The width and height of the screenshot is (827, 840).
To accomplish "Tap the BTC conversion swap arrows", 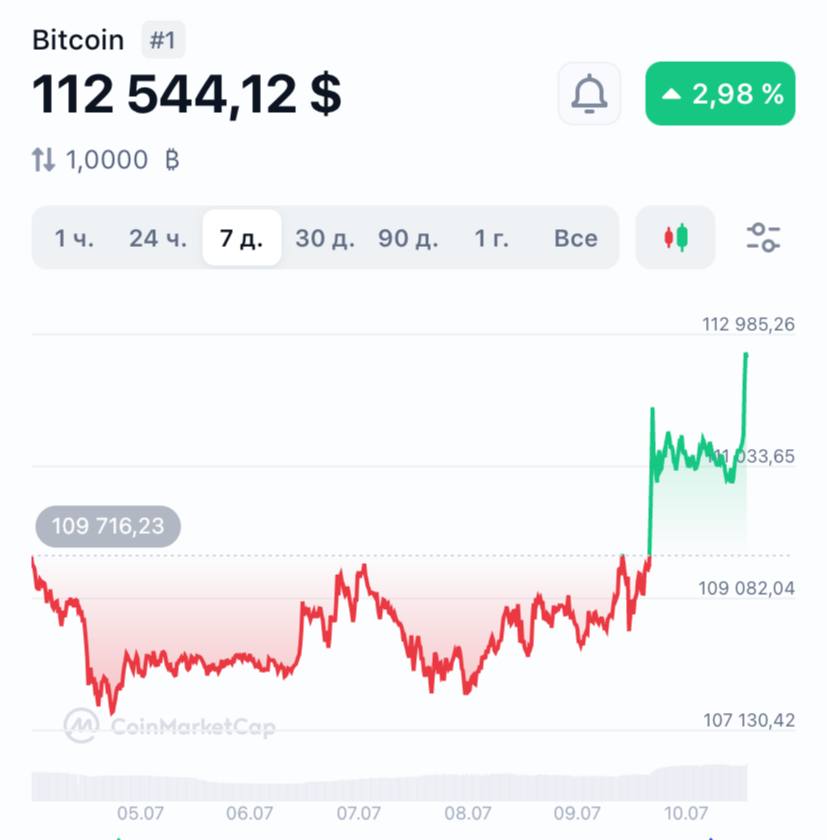I will point(43,160).
